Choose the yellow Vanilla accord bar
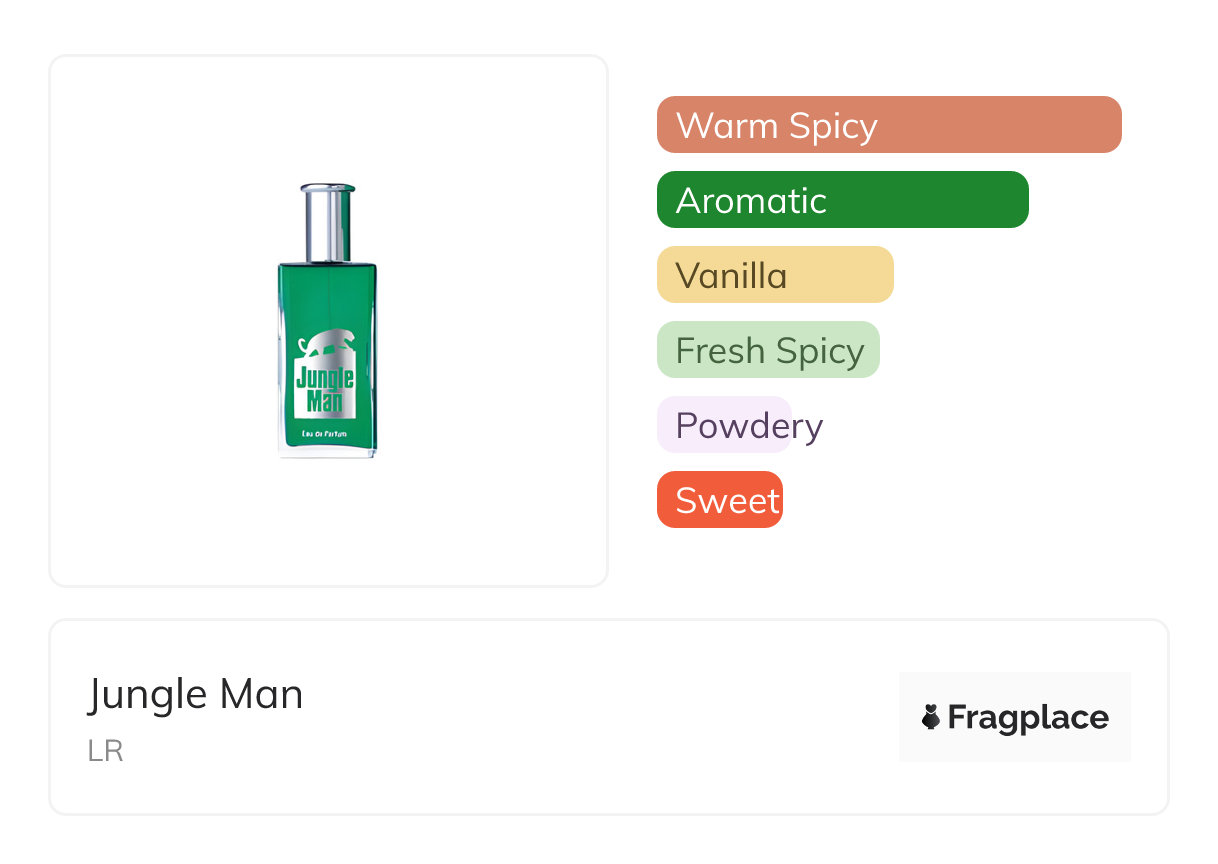The height and width of the screenshot is (864, 1218). point(774,275)
